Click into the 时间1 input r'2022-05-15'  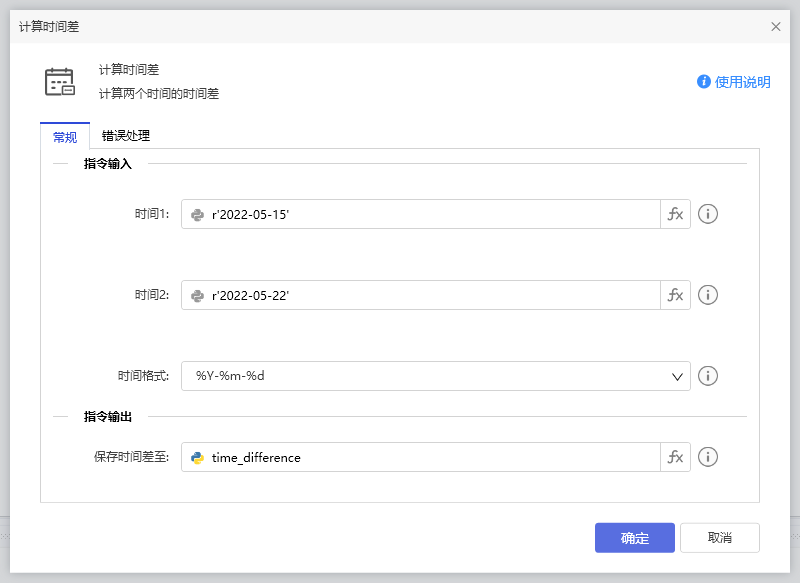430,214
